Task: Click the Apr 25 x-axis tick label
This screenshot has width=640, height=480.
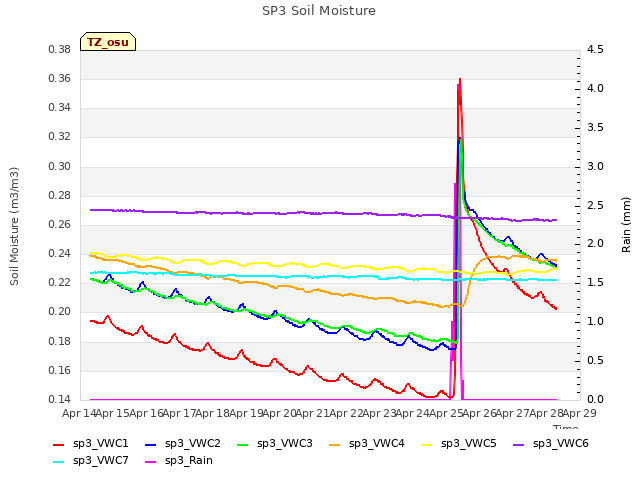Action: 446,413
